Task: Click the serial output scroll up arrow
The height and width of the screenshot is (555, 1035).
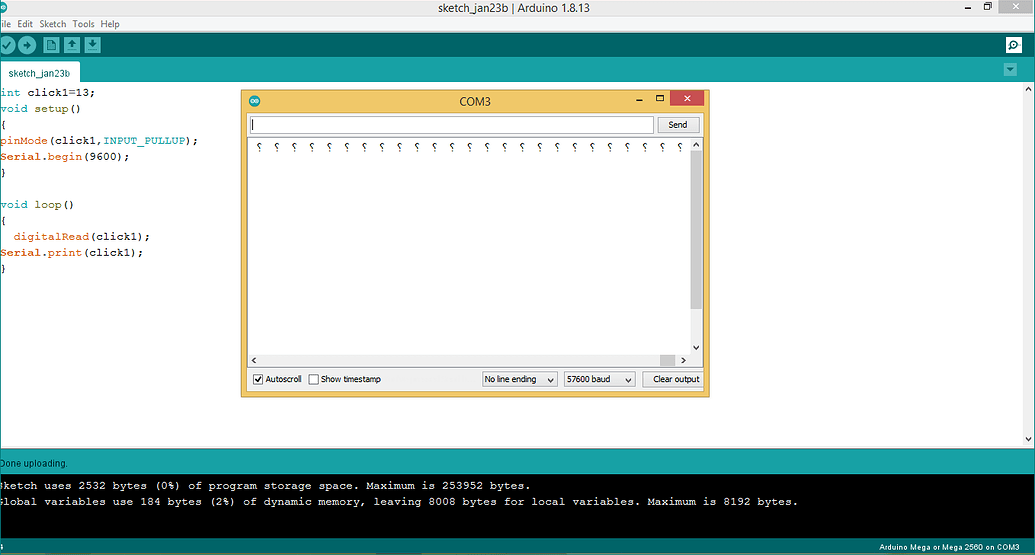Action: [x=696, y=145]
